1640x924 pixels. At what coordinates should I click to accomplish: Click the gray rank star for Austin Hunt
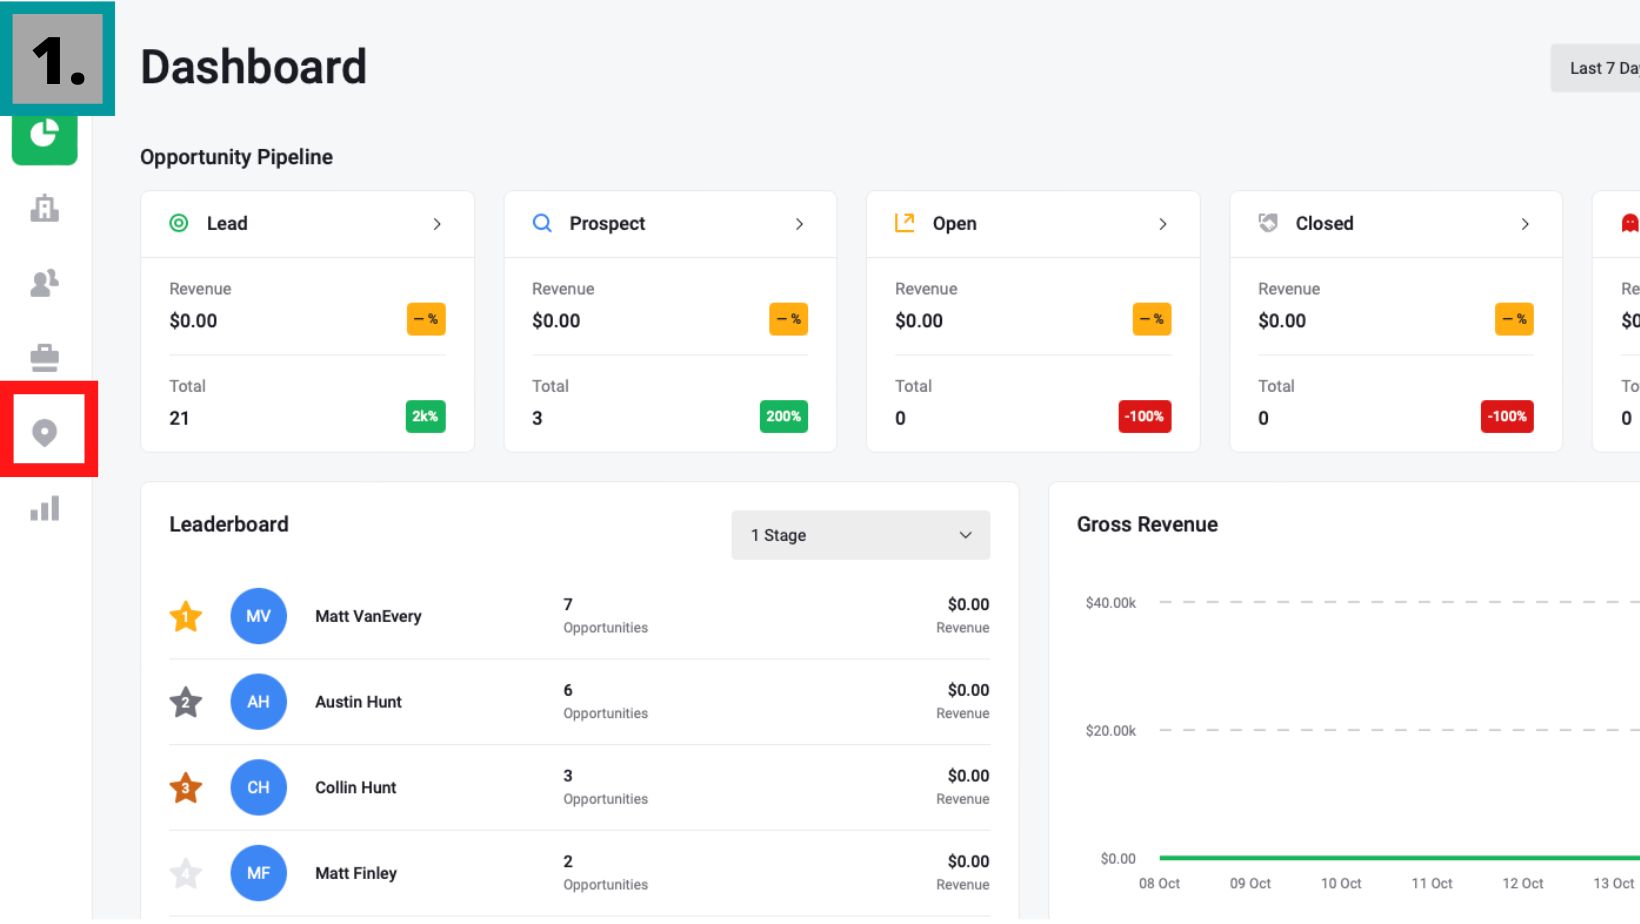click(186, 702)
